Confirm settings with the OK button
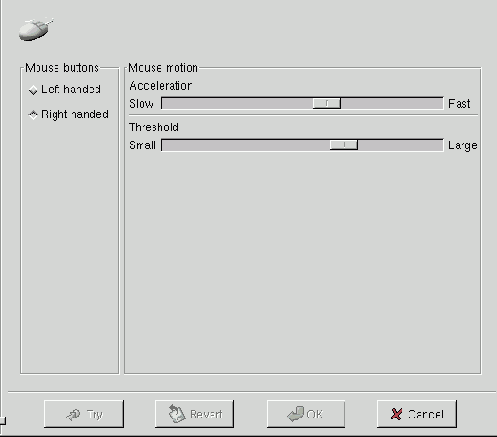Viewport: 497px width, 437px height. [x=306, y=414]
